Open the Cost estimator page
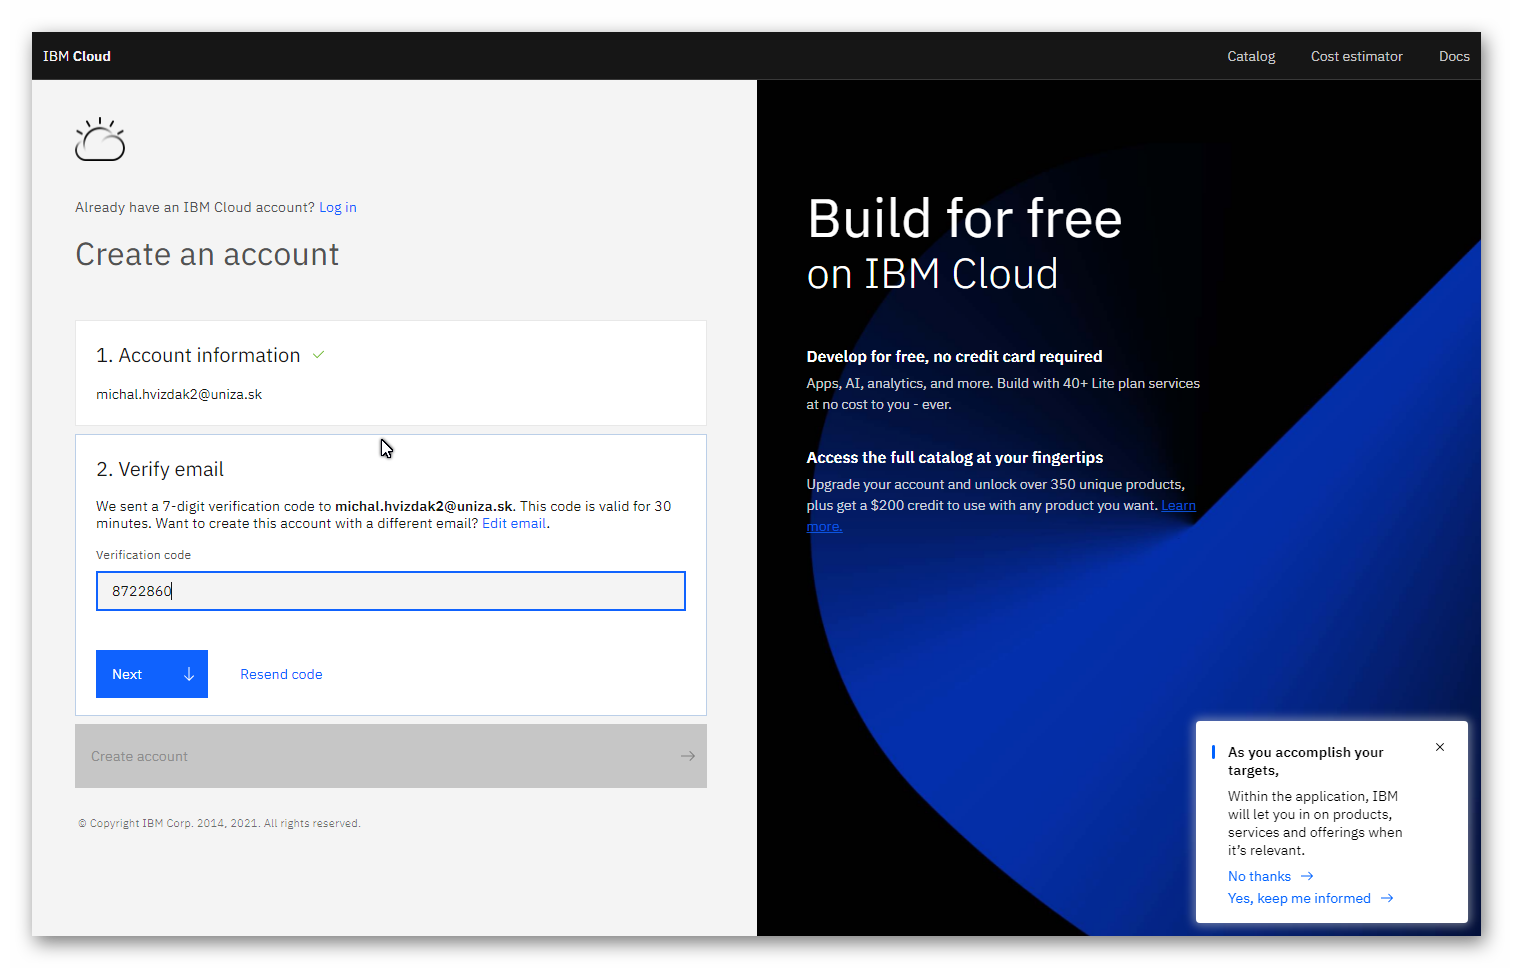Image resolution: width=1513 pixels, height=968 pixels. [x=1356, y=56]
